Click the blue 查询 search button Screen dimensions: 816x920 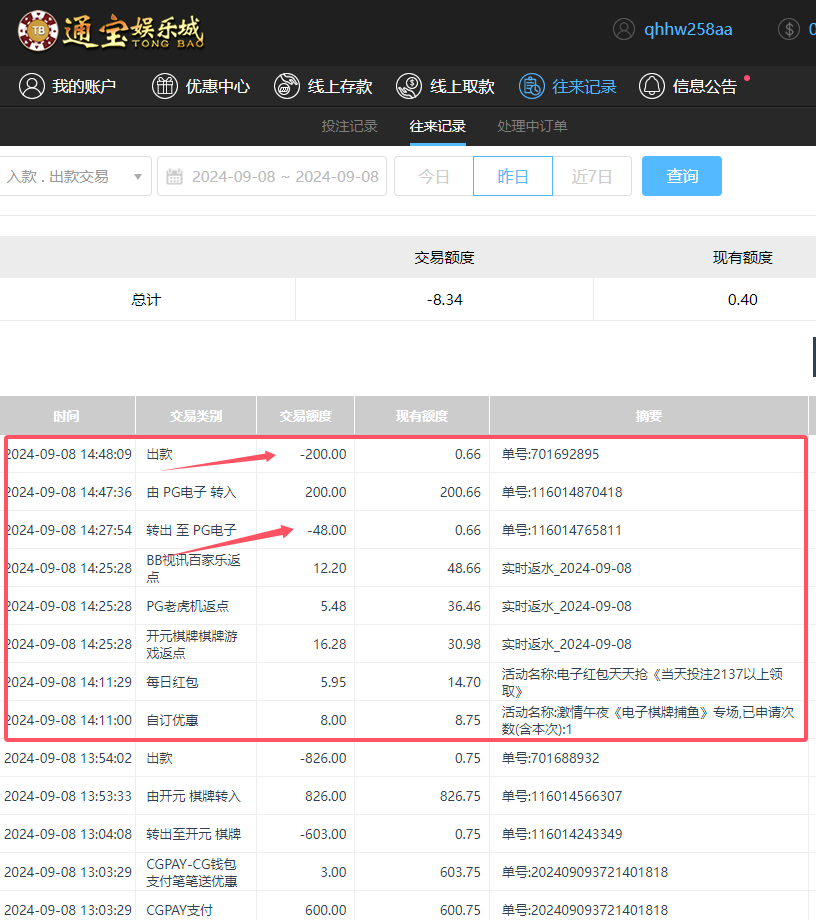tap(681, 176)
